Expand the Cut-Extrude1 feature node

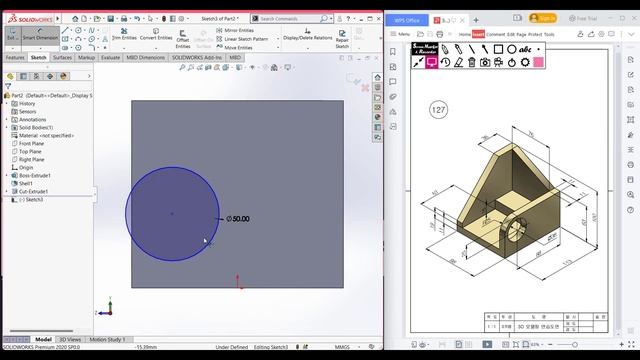tap(7, 191)
